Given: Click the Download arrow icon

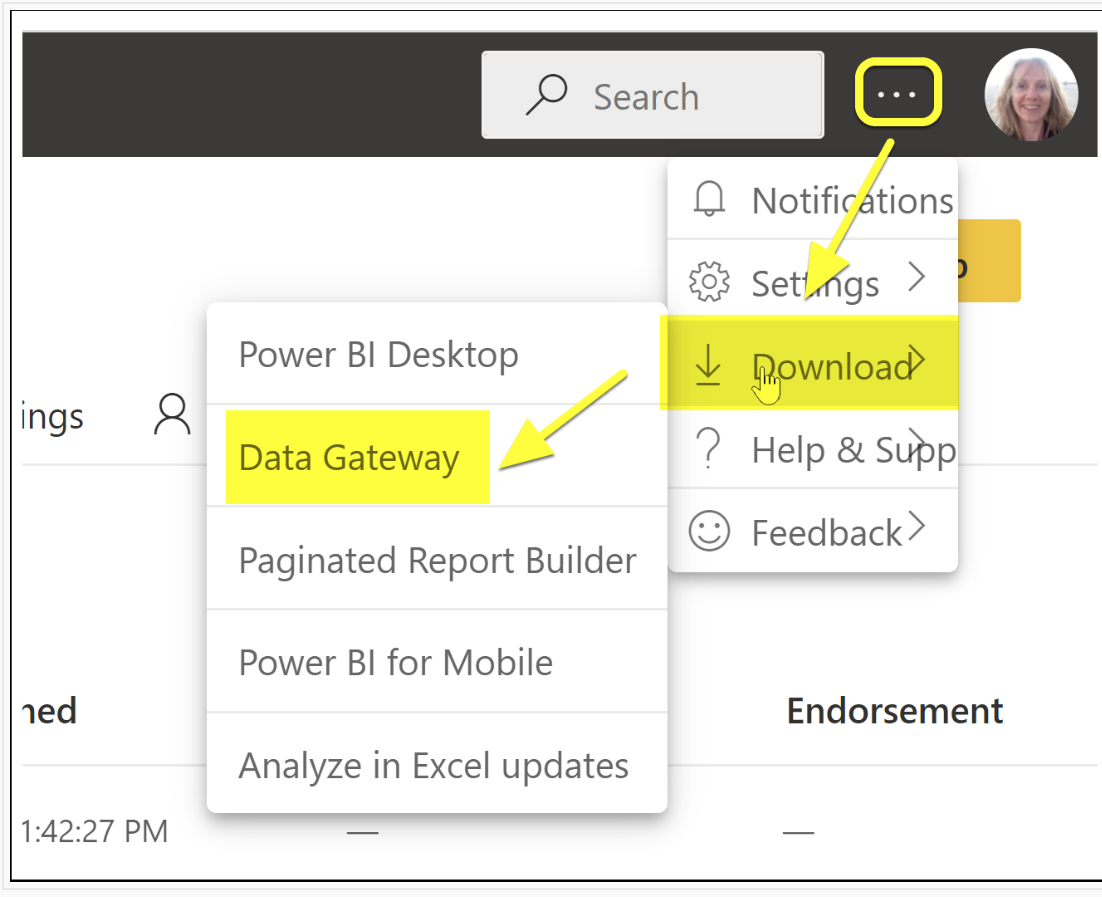Looking at the screenshot, I should point(708,366).
